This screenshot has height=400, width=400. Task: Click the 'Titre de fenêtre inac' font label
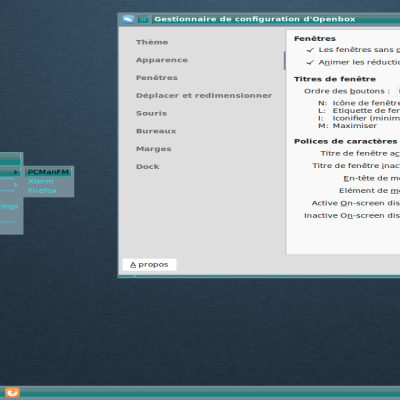[x=356, y=166]
